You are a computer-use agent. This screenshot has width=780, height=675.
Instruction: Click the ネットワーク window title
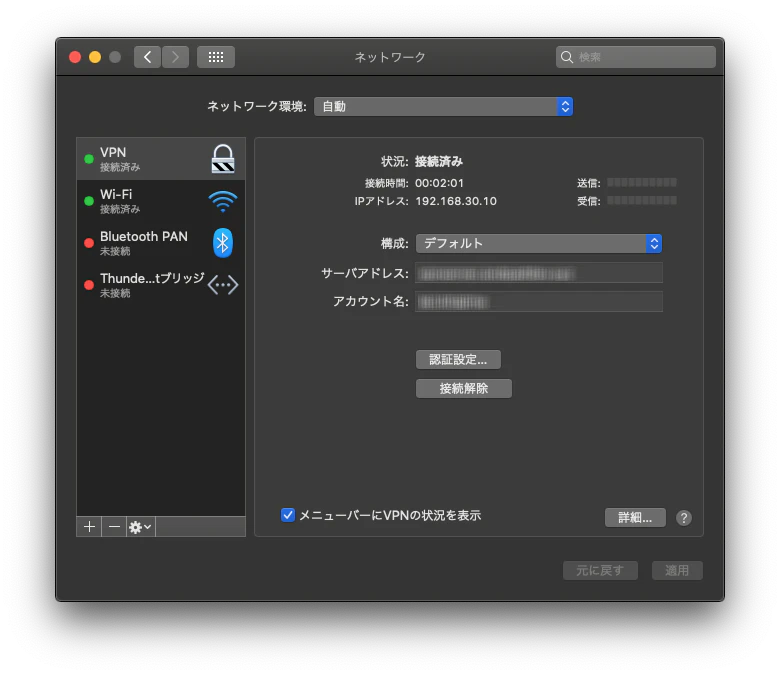click(x=390, y=57)
